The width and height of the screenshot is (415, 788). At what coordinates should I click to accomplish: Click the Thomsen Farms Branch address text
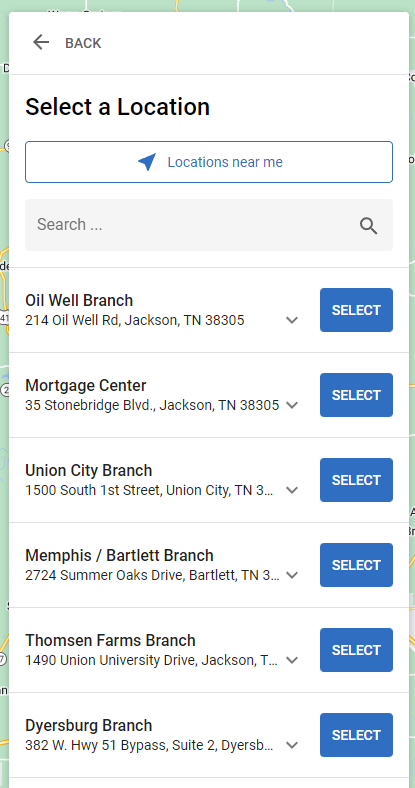(151, 660)
